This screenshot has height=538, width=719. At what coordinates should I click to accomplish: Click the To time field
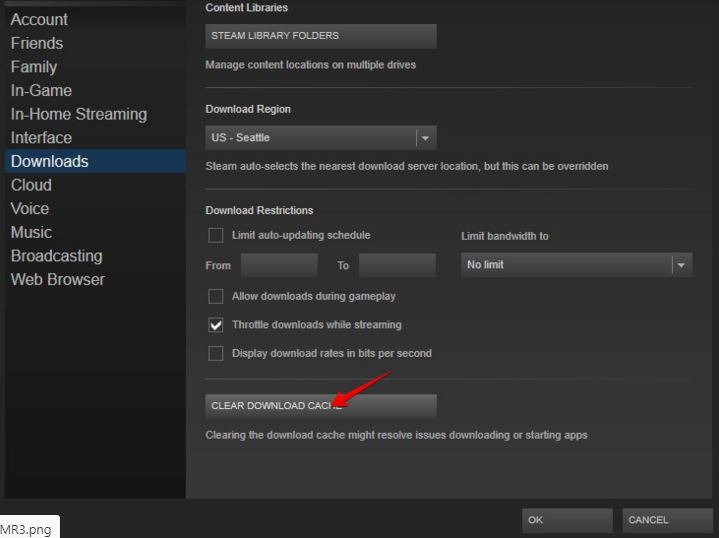(397, 265)
